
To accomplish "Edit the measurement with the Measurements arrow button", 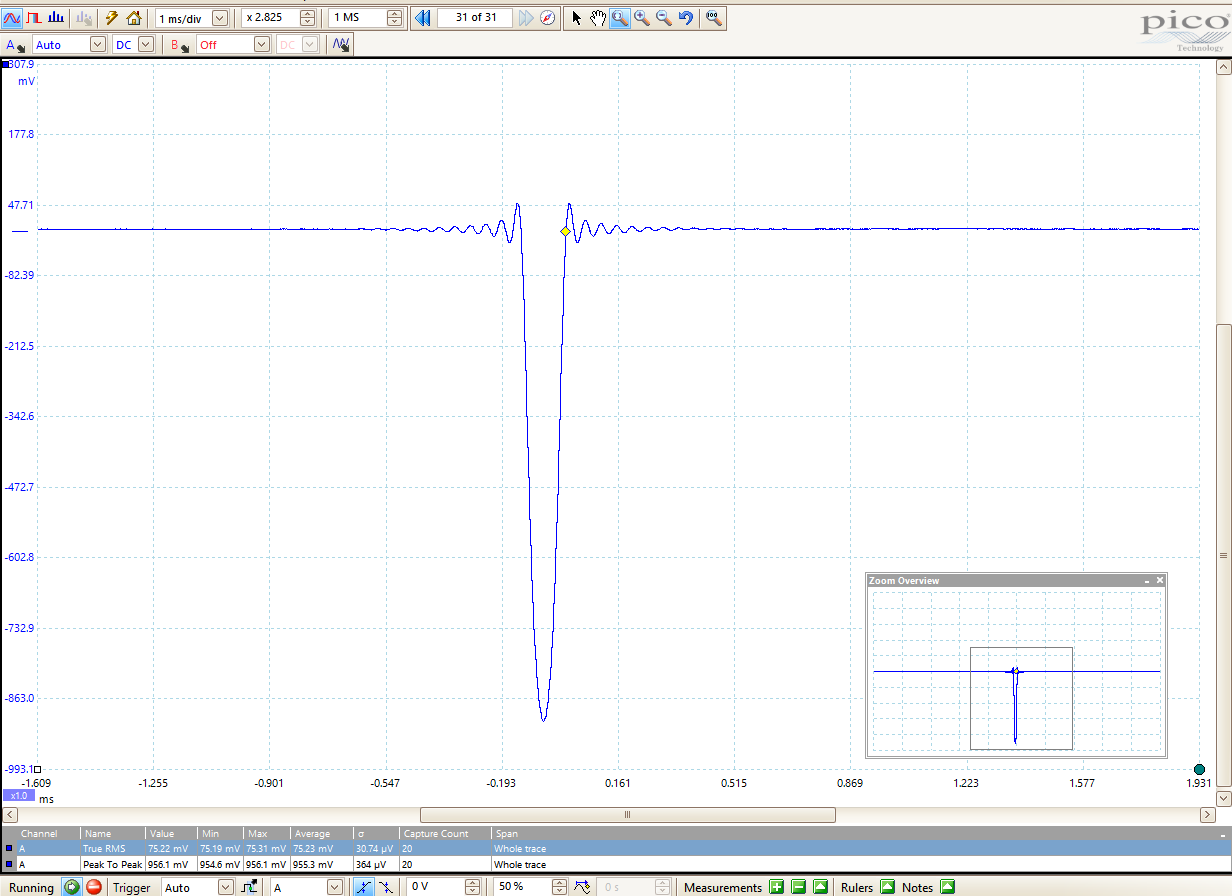I will (x=820, y=887).
